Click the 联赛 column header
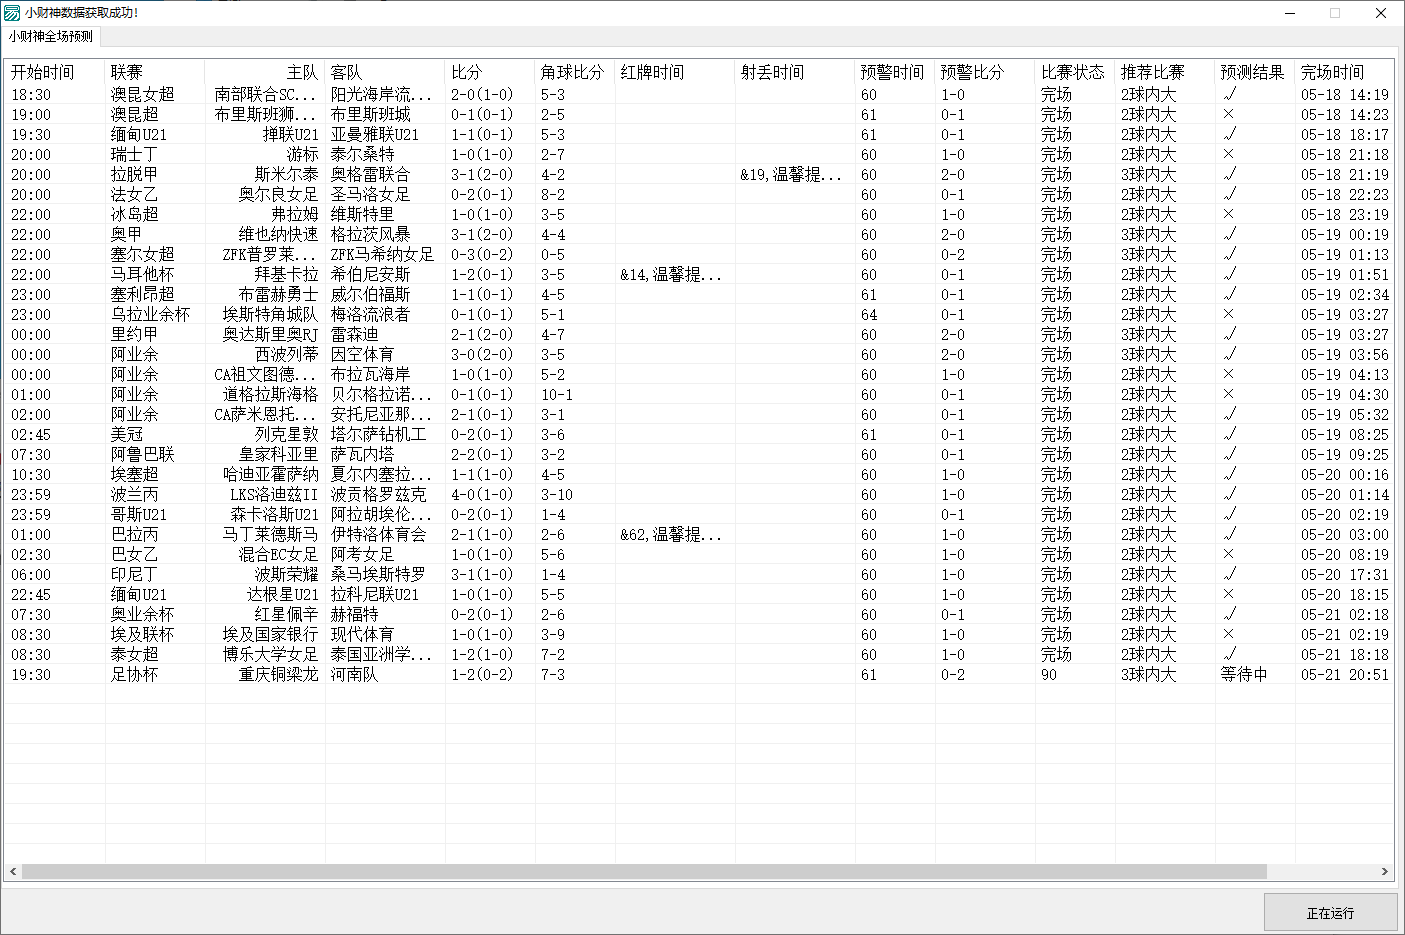The image size is (1405, 935). coord(154,72)
